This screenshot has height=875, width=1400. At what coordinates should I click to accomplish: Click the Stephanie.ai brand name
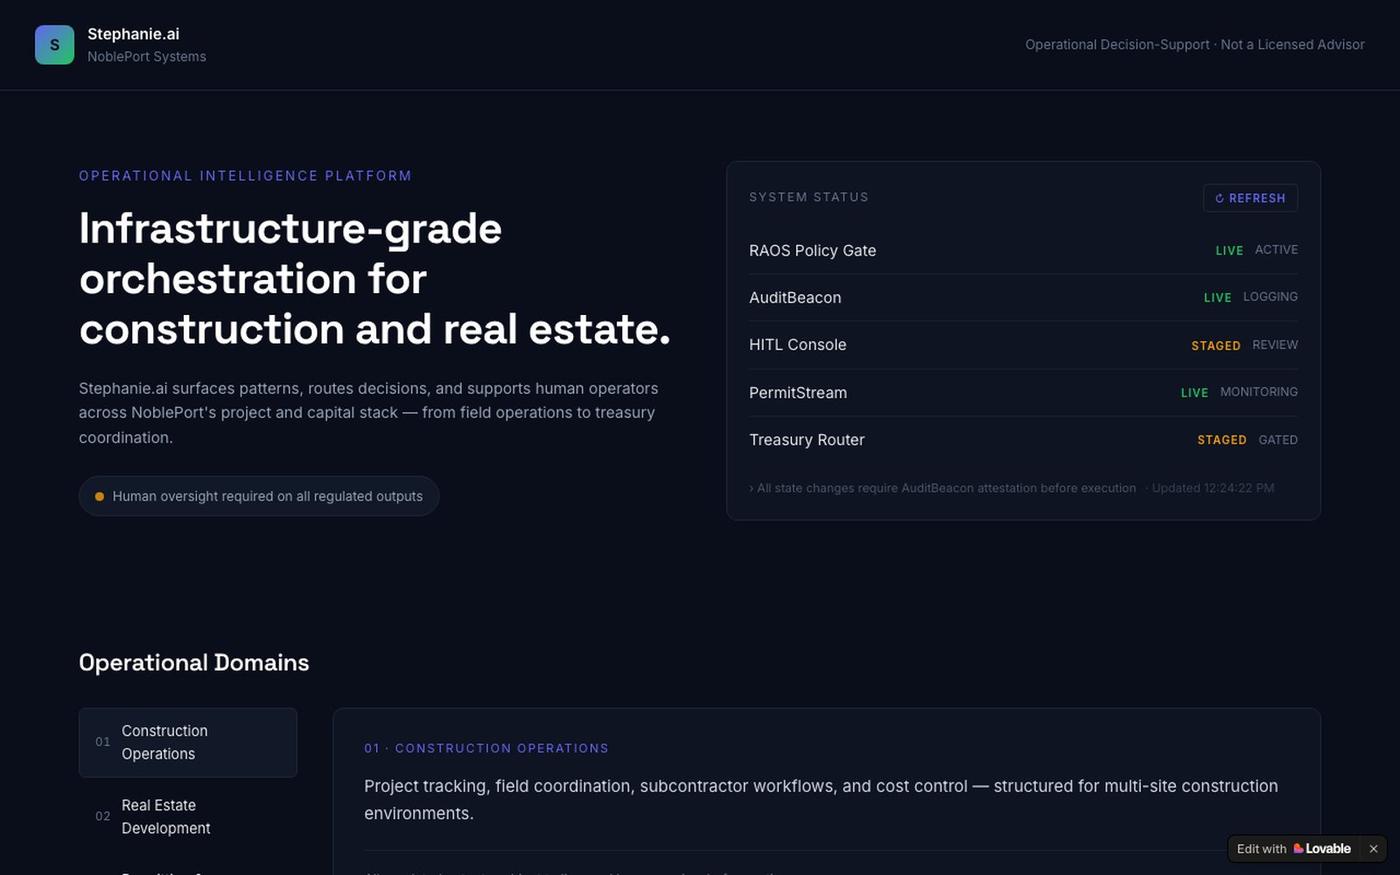coord(133,34)
